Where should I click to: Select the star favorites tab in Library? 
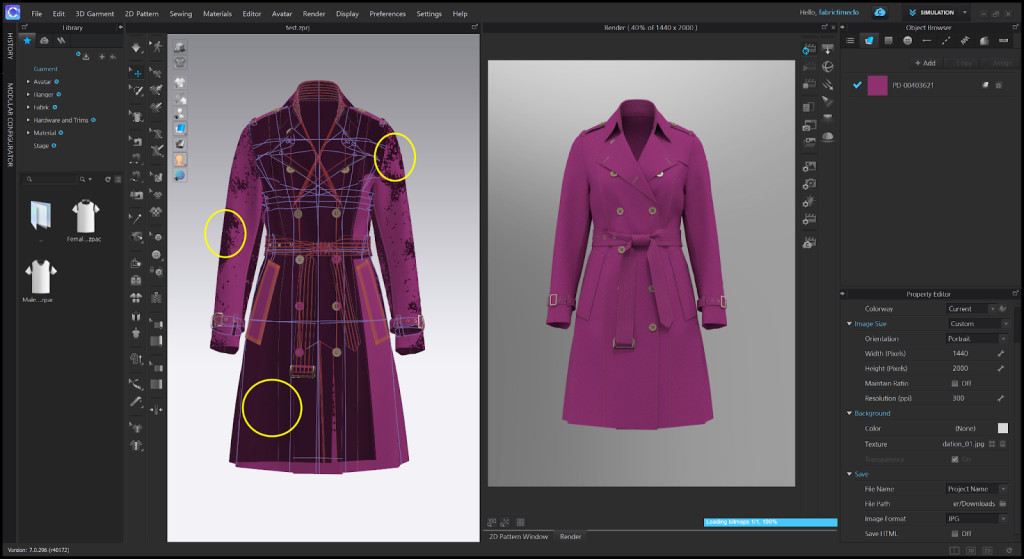27,41
